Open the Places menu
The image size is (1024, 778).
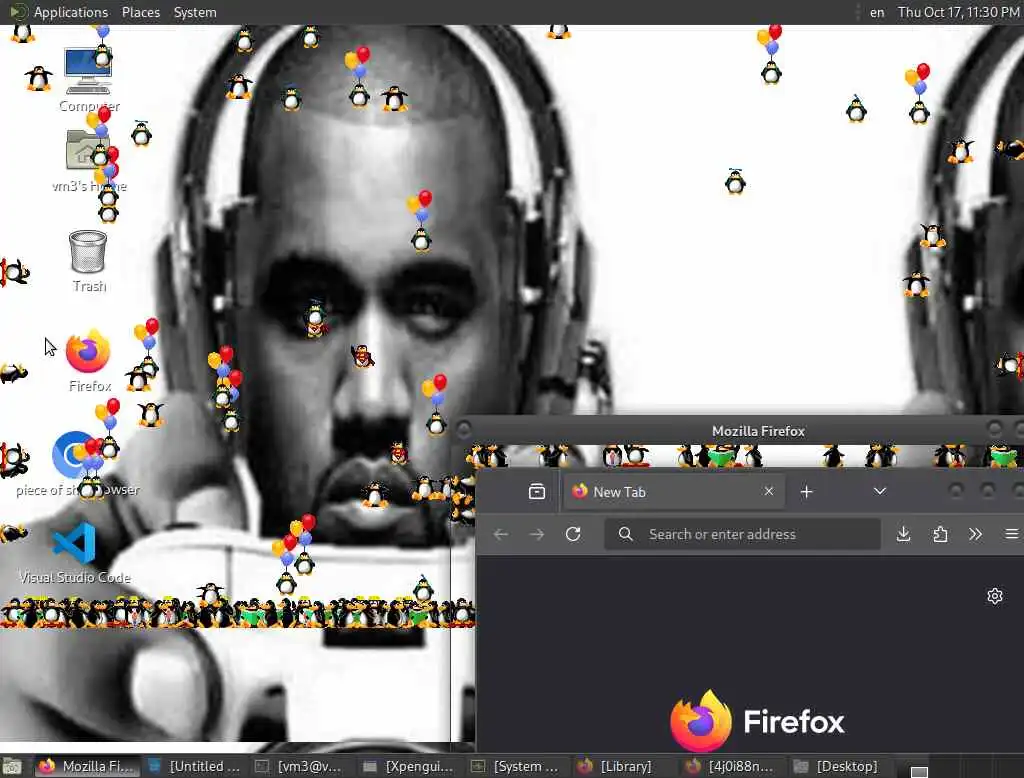click(141, 12)
